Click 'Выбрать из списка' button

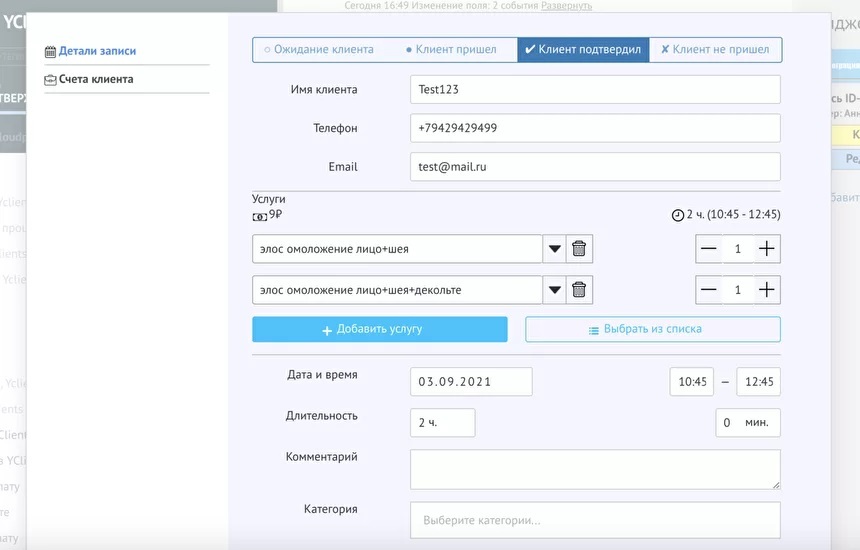tap(653, 329)
